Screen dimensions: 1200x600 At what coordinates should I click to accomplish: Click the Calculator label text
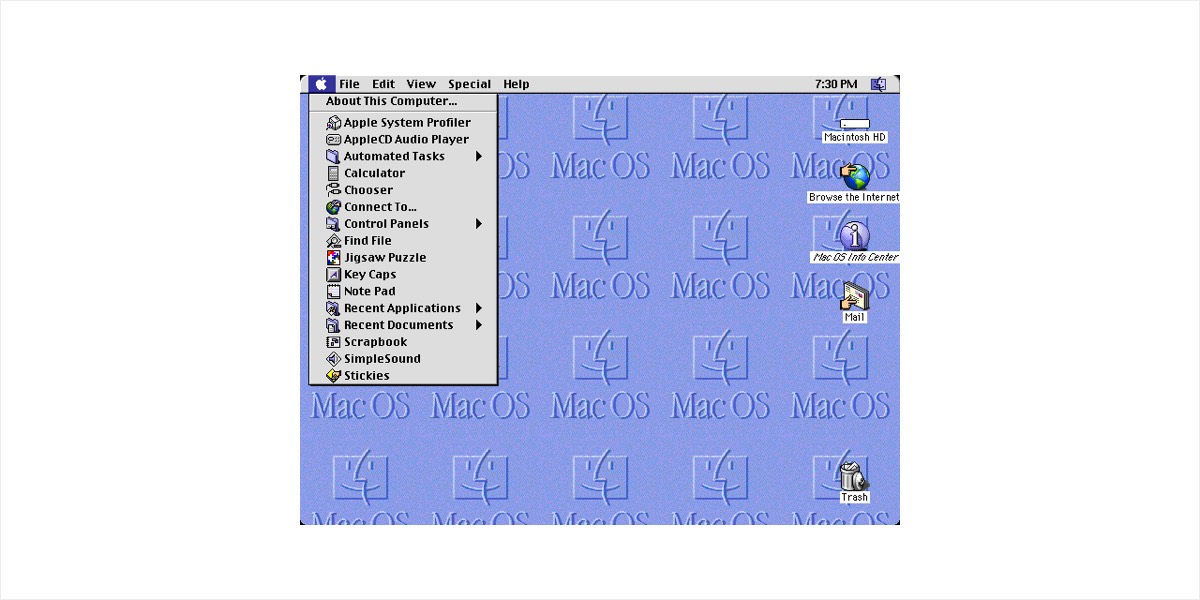374,173
